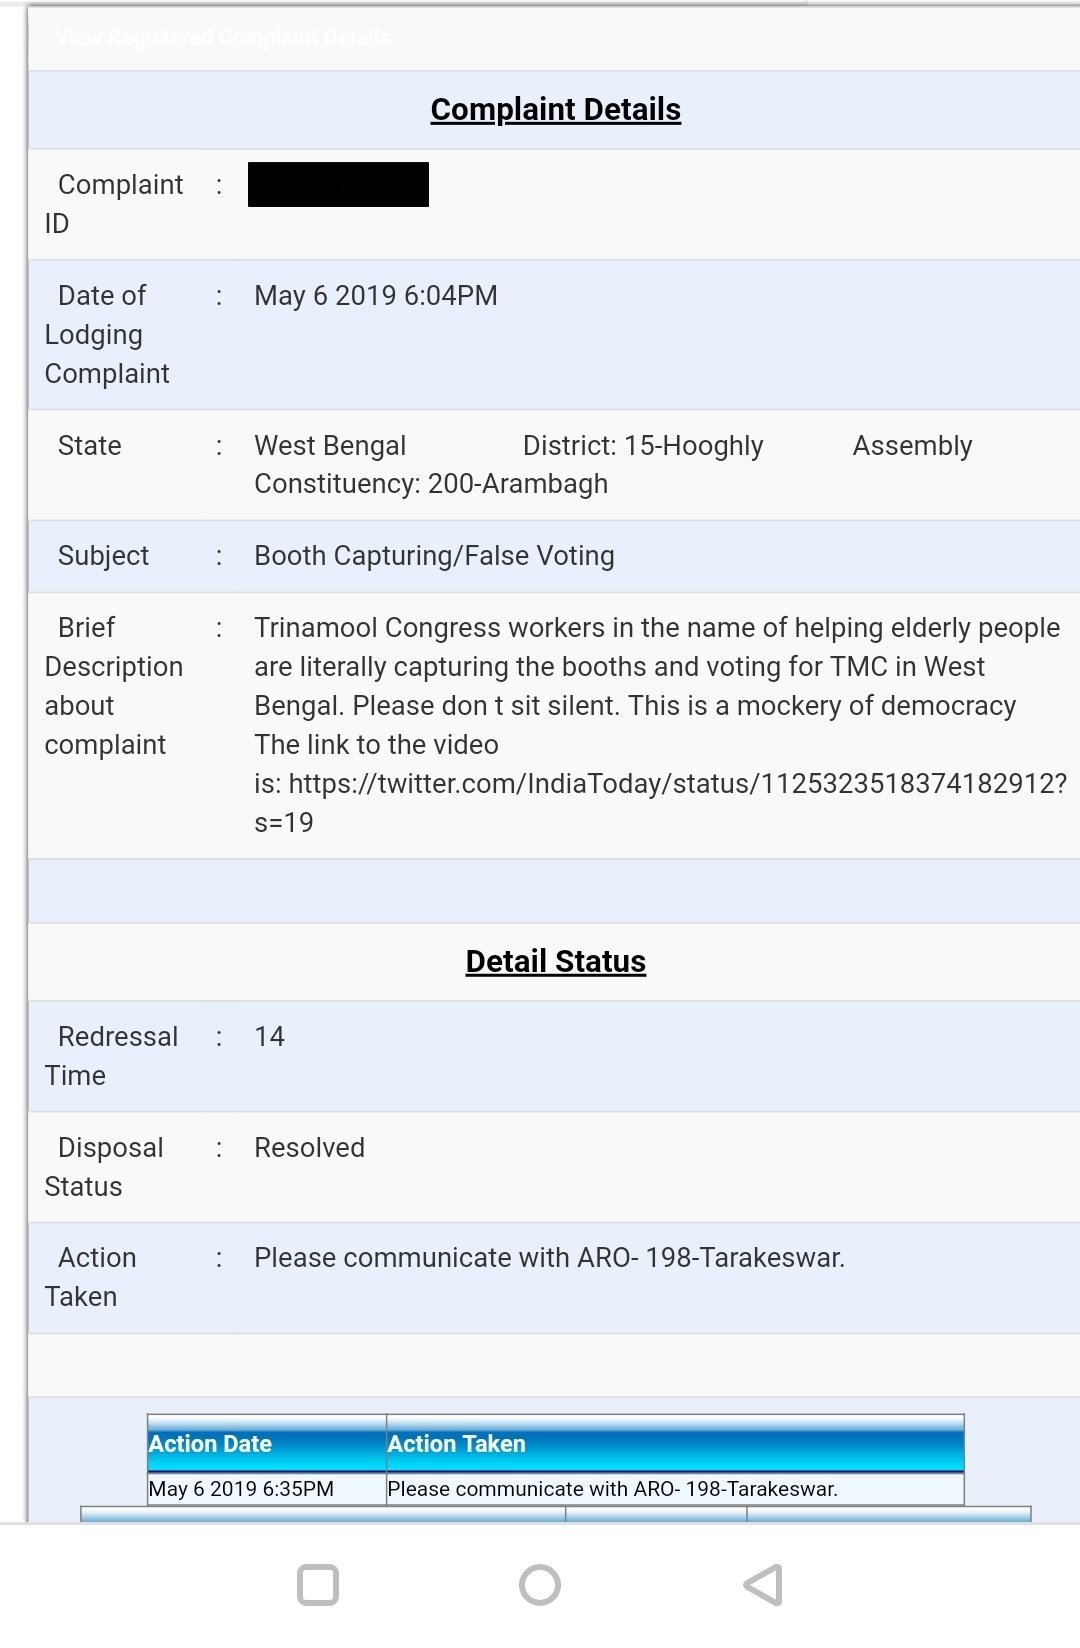1080x1648 pixels.
Task: Tap the 'West Bengal' state value
Action: pyautogui.click(x=330, y=446)
